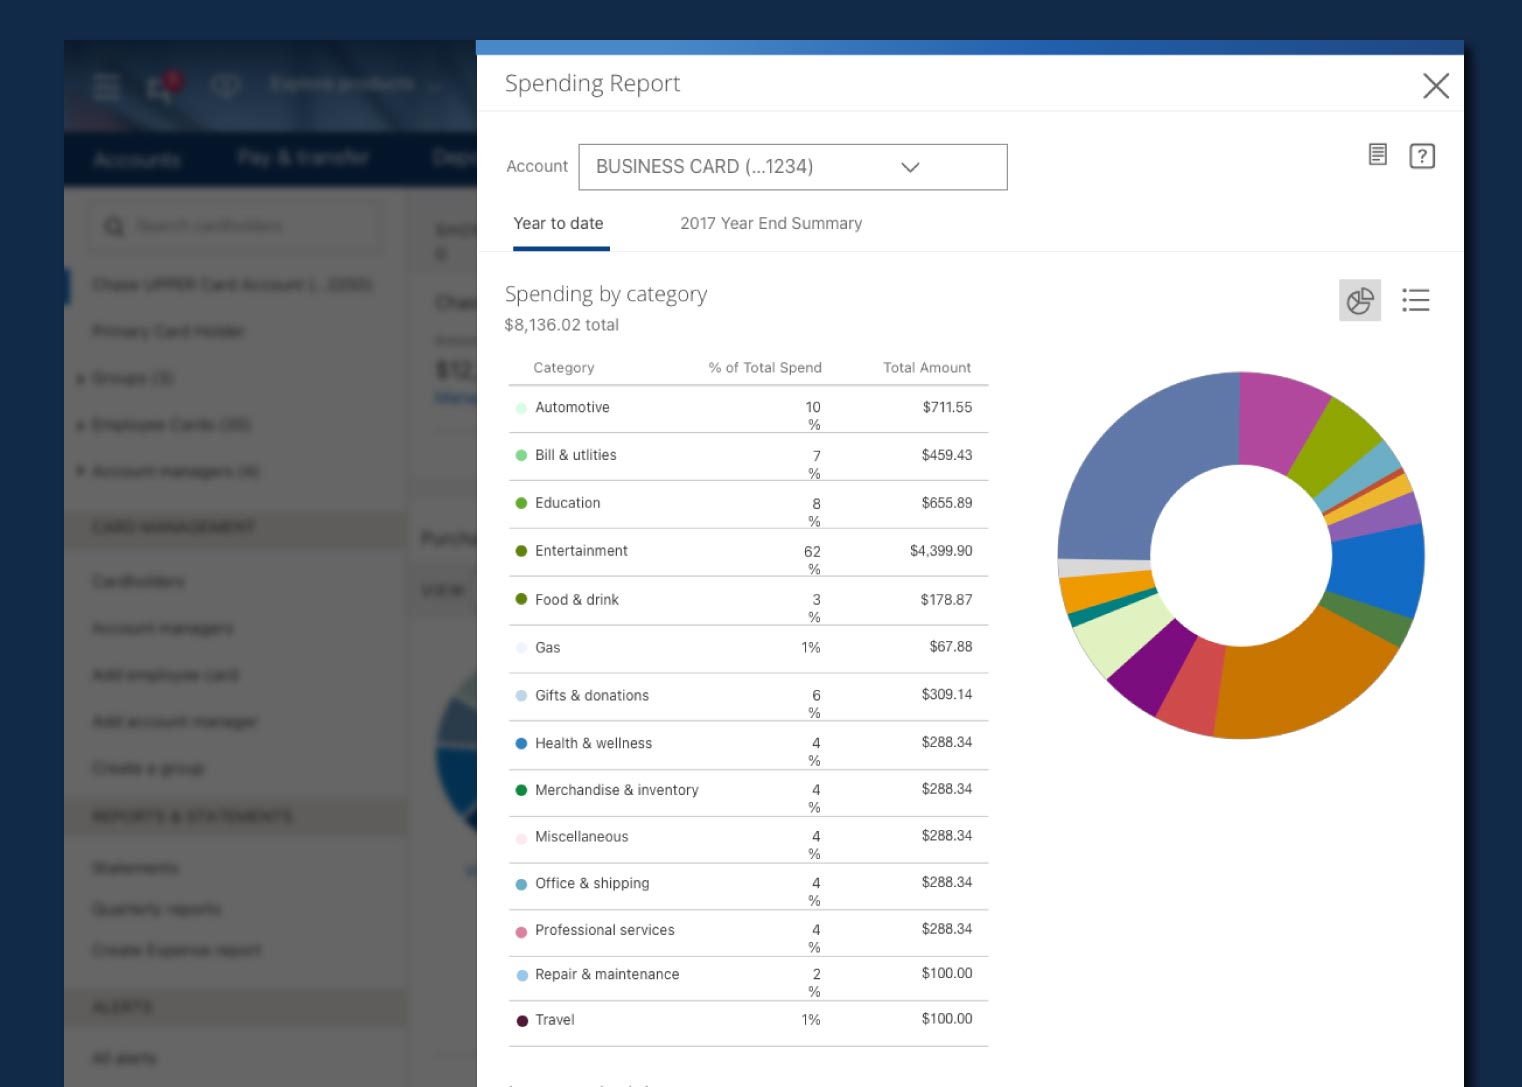The width and height of the screenshot is (1522, 1087).
Task: Open the BUSINESS CARD account dropdown
Action: tap(793, 167)
